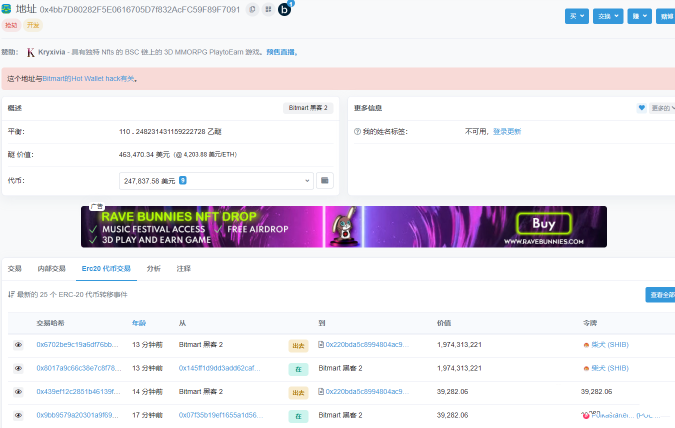Click the SHIB token icon in first row
This screenshot has height=428, width=675.
coord(586,345)
